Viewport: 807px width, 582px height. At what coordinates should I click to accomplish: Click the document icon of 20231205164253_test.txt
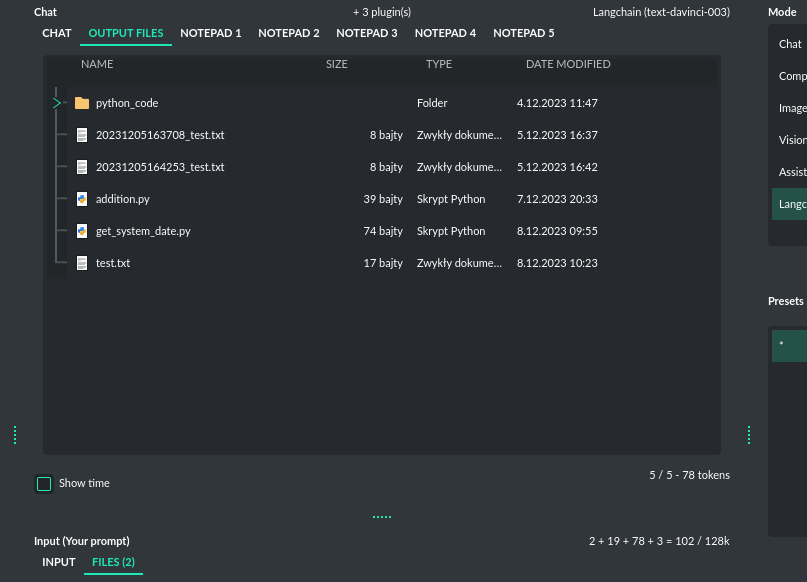pos(81,166)
